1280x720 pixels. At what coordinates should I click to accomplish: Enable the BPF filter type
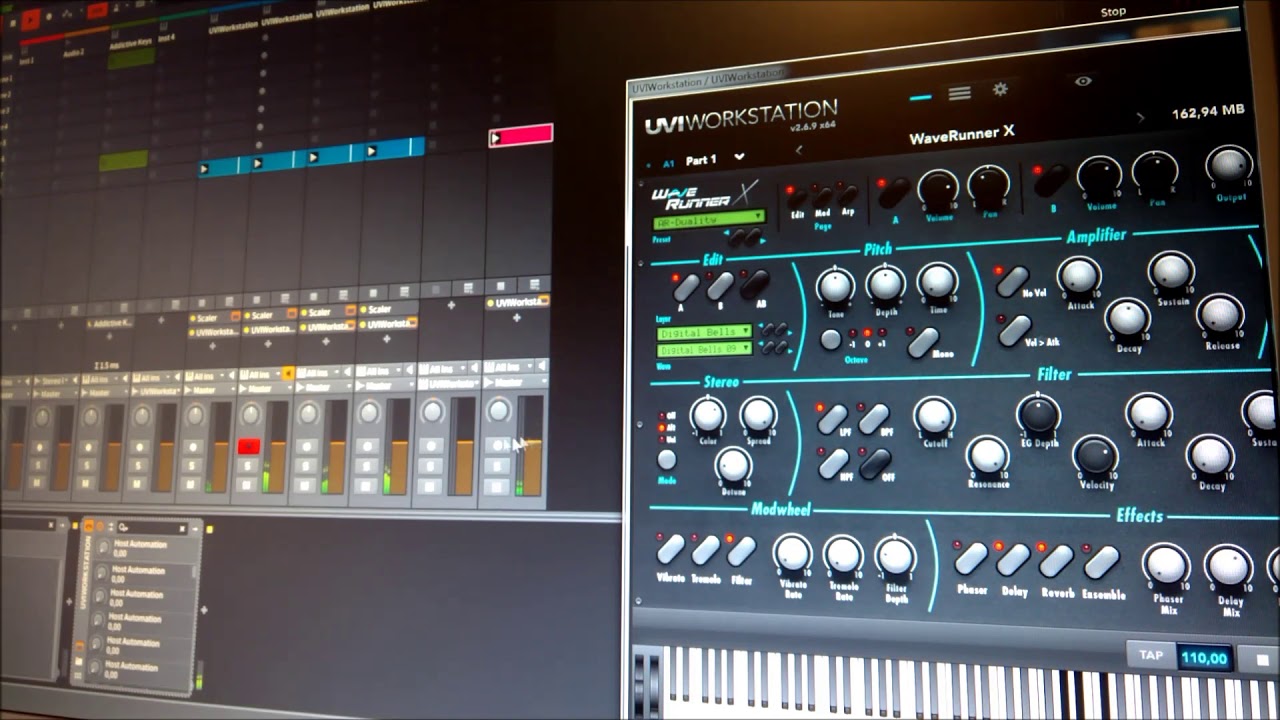coord(874,418)
